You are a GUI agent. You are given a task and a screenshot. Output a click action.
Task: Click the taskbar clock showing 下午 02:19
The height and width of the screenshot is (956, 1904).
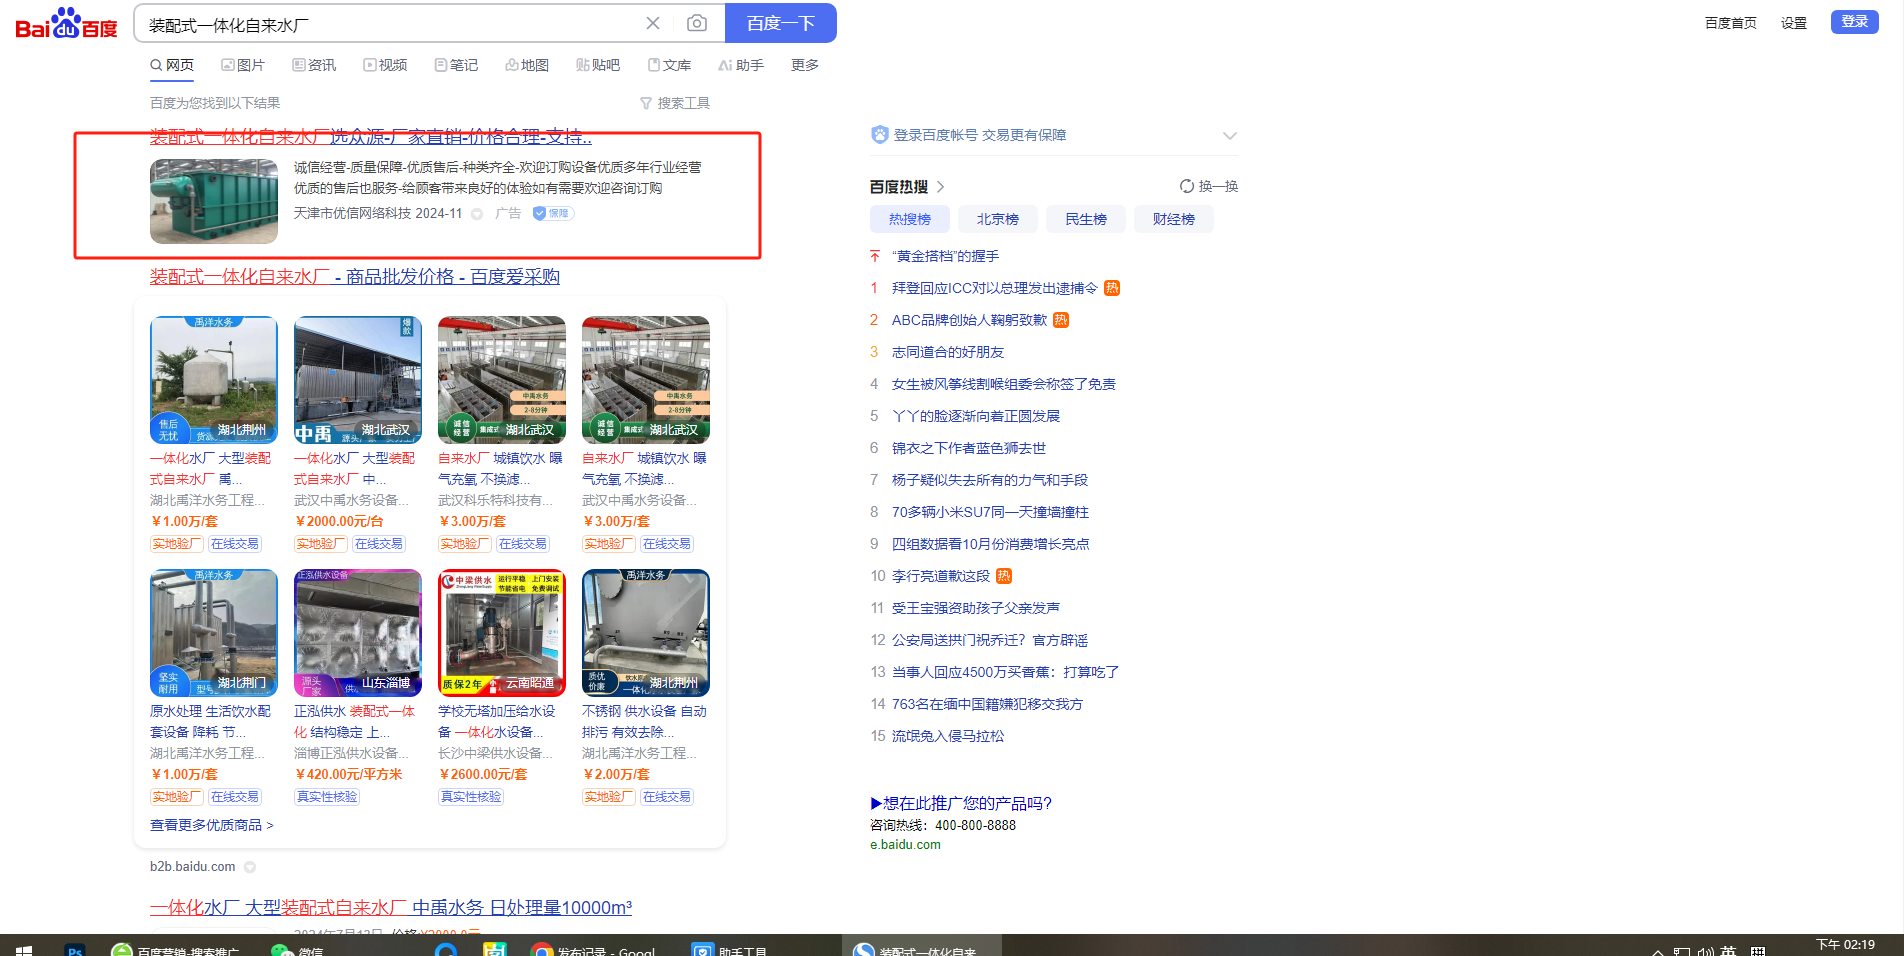coord(1845,945)
